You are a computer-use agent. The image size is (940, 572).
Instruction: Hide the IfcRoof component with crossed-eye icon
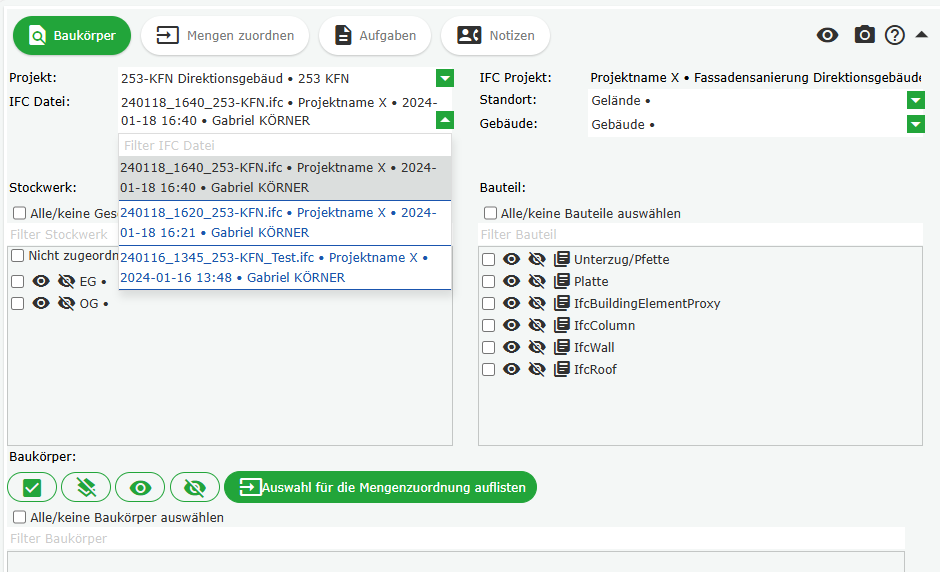pos(536,370)
